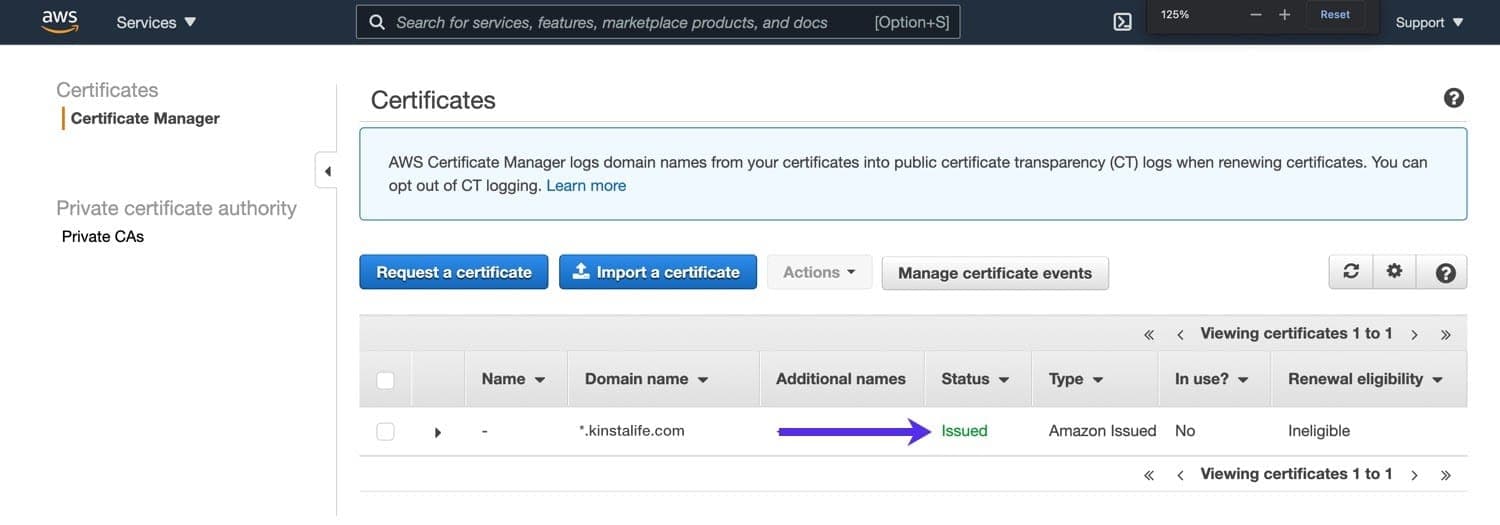This screenshot has height=525, width=1500.
Task: Tick checkbox for *.kinstalife.com certificate
Action: pos(385,432)
